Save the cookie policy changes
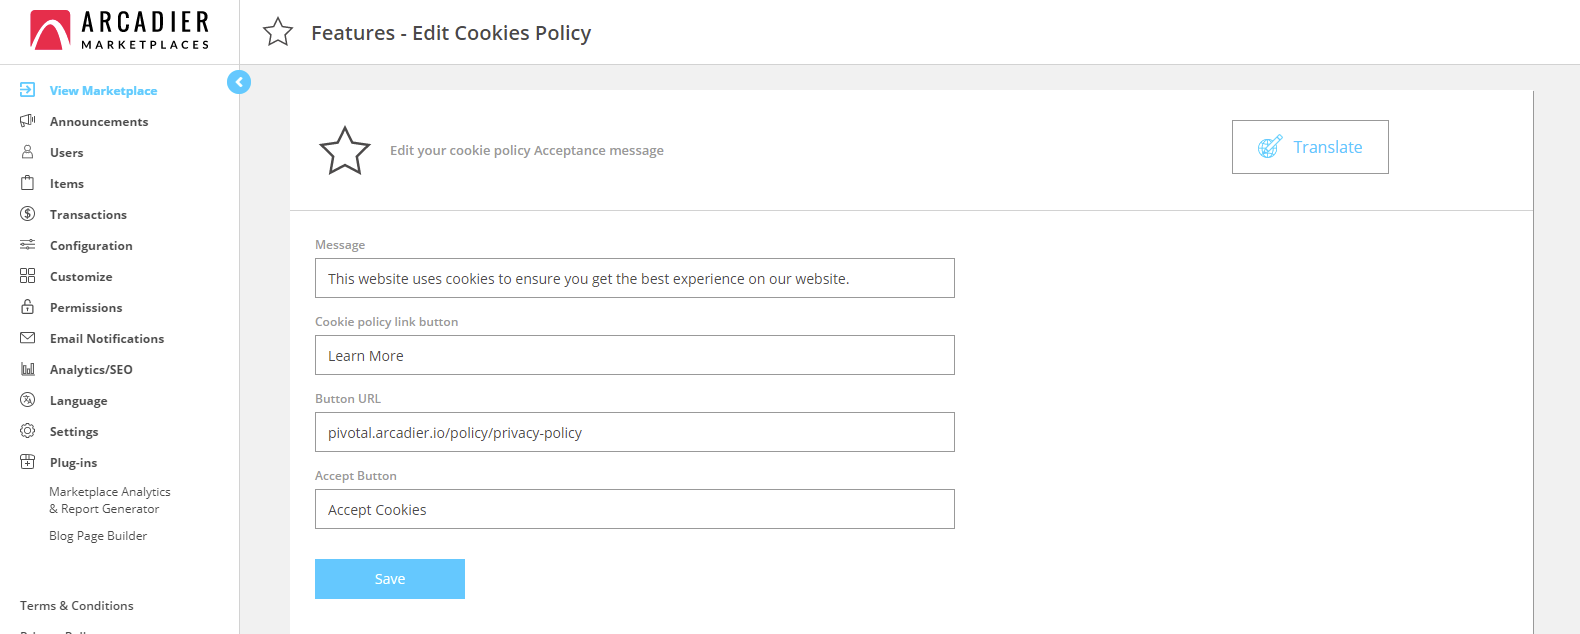 coord(390,579)
